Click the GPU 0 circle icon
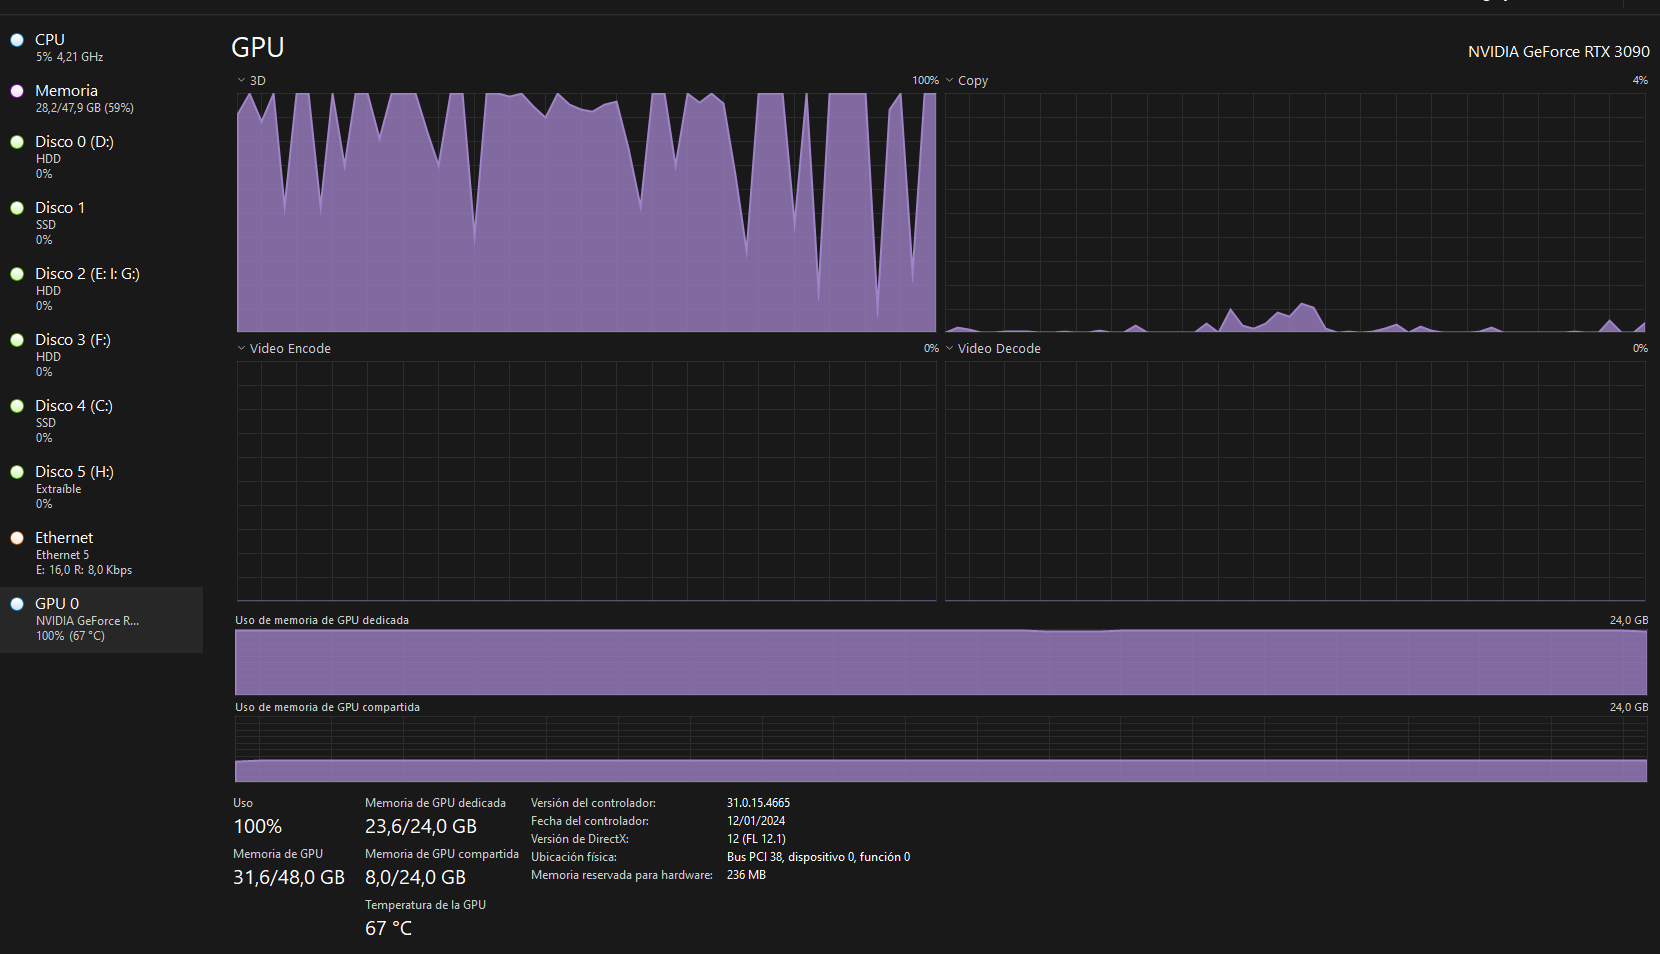 17,604
